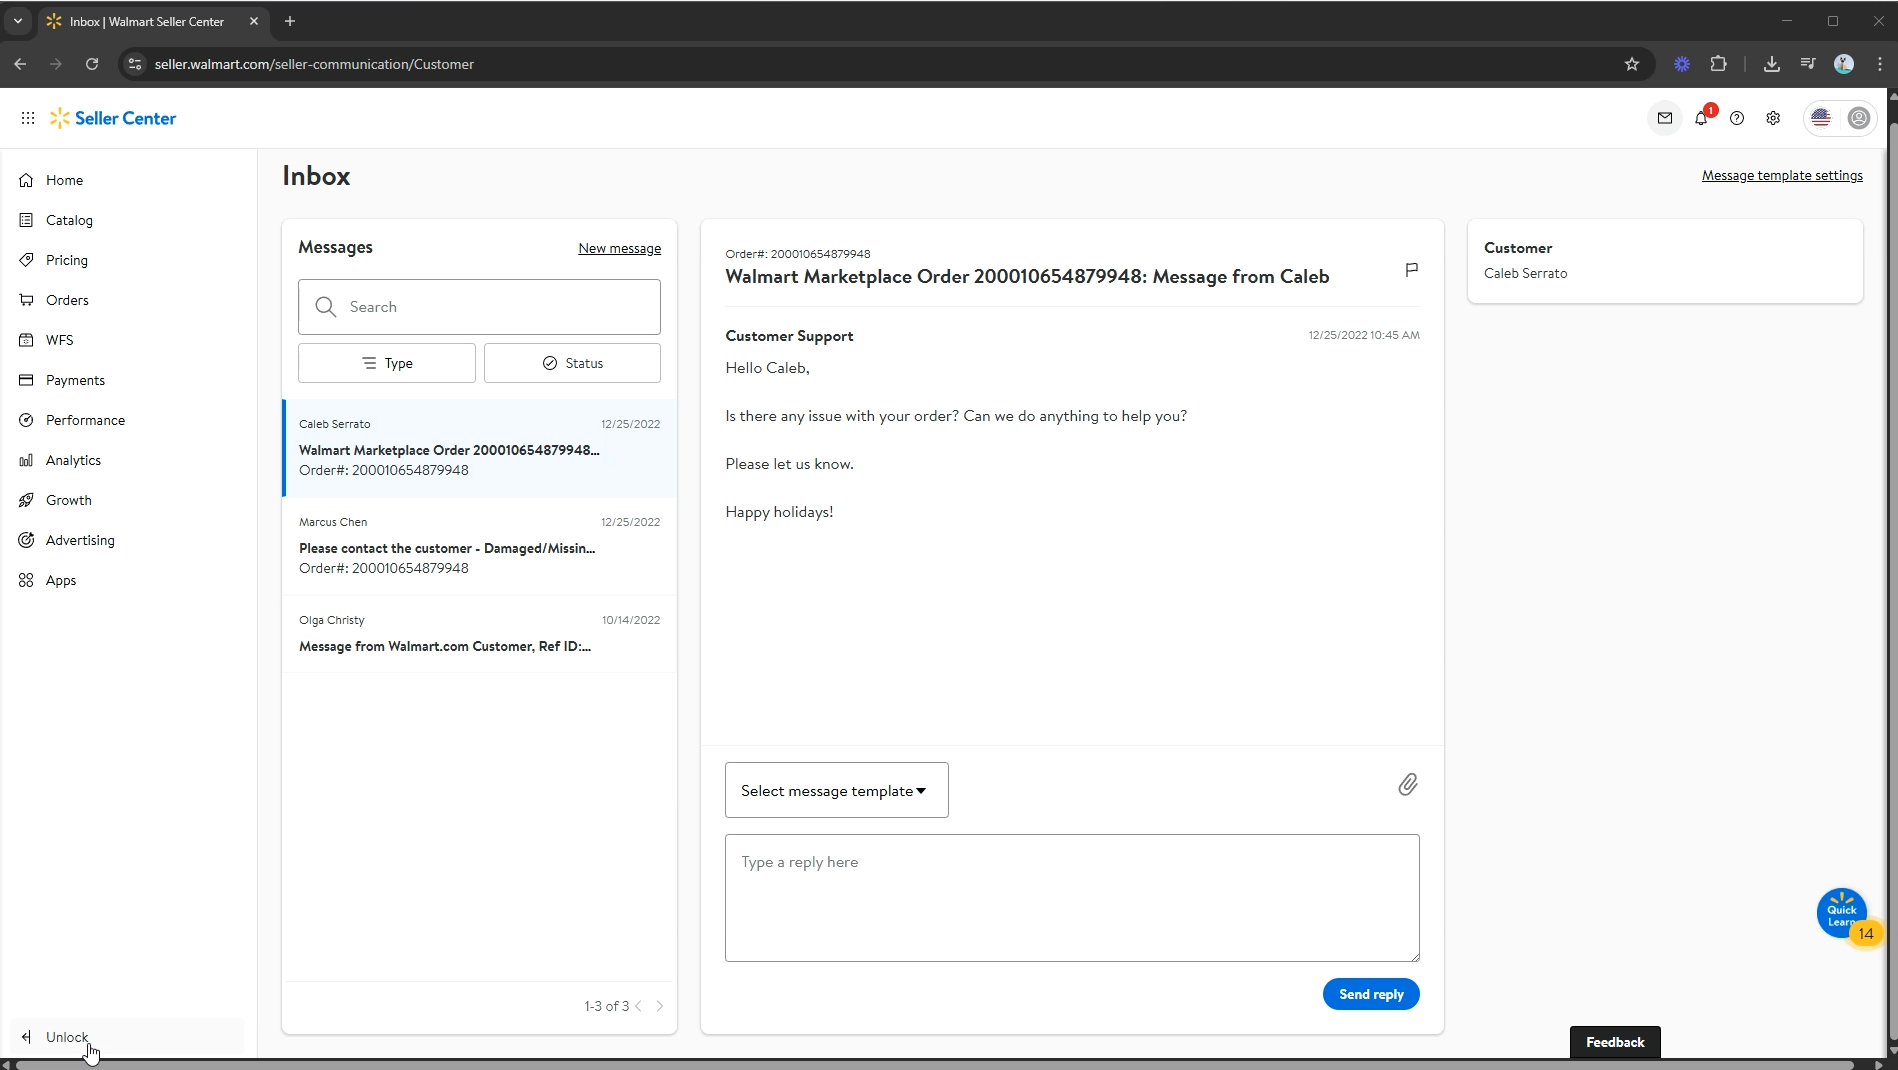Open Payments section

pyautogui.click(x=75, y=380)
